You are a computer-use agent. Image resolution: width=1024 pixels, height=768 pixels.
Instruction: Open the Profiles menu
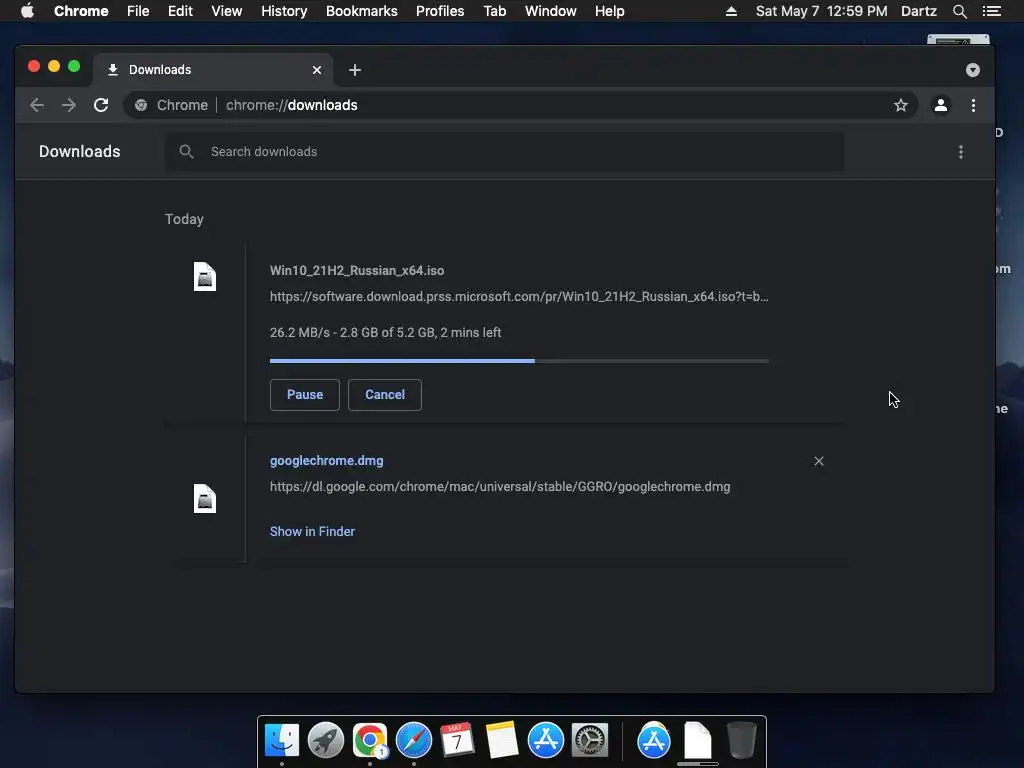click(440, 11)
